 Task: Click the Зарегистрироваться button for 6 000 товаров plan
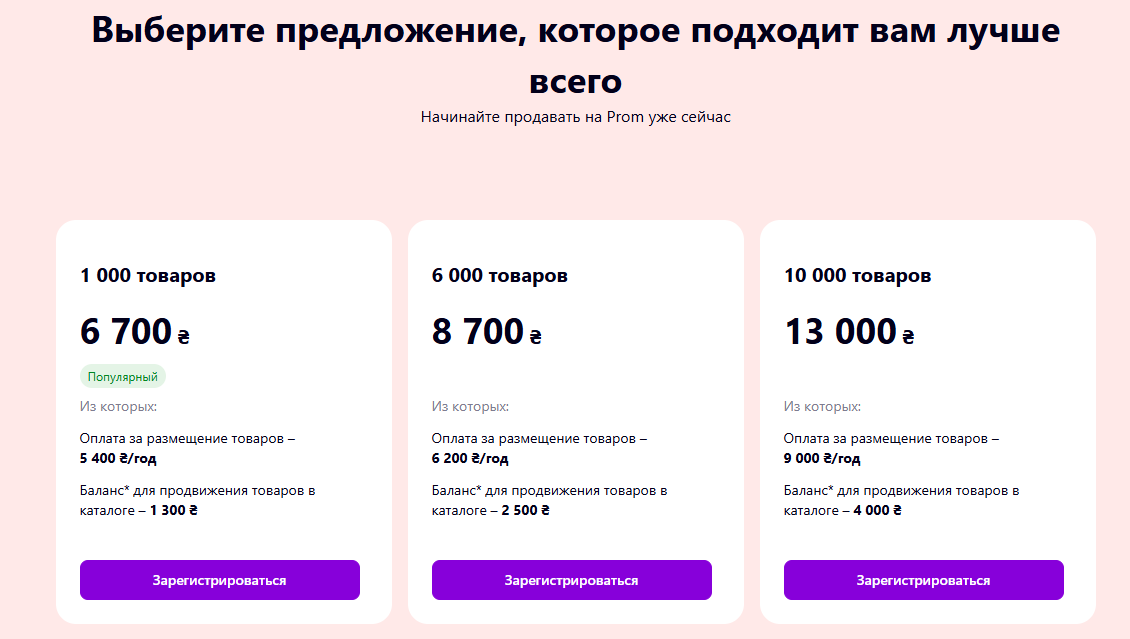pos(571,580)
